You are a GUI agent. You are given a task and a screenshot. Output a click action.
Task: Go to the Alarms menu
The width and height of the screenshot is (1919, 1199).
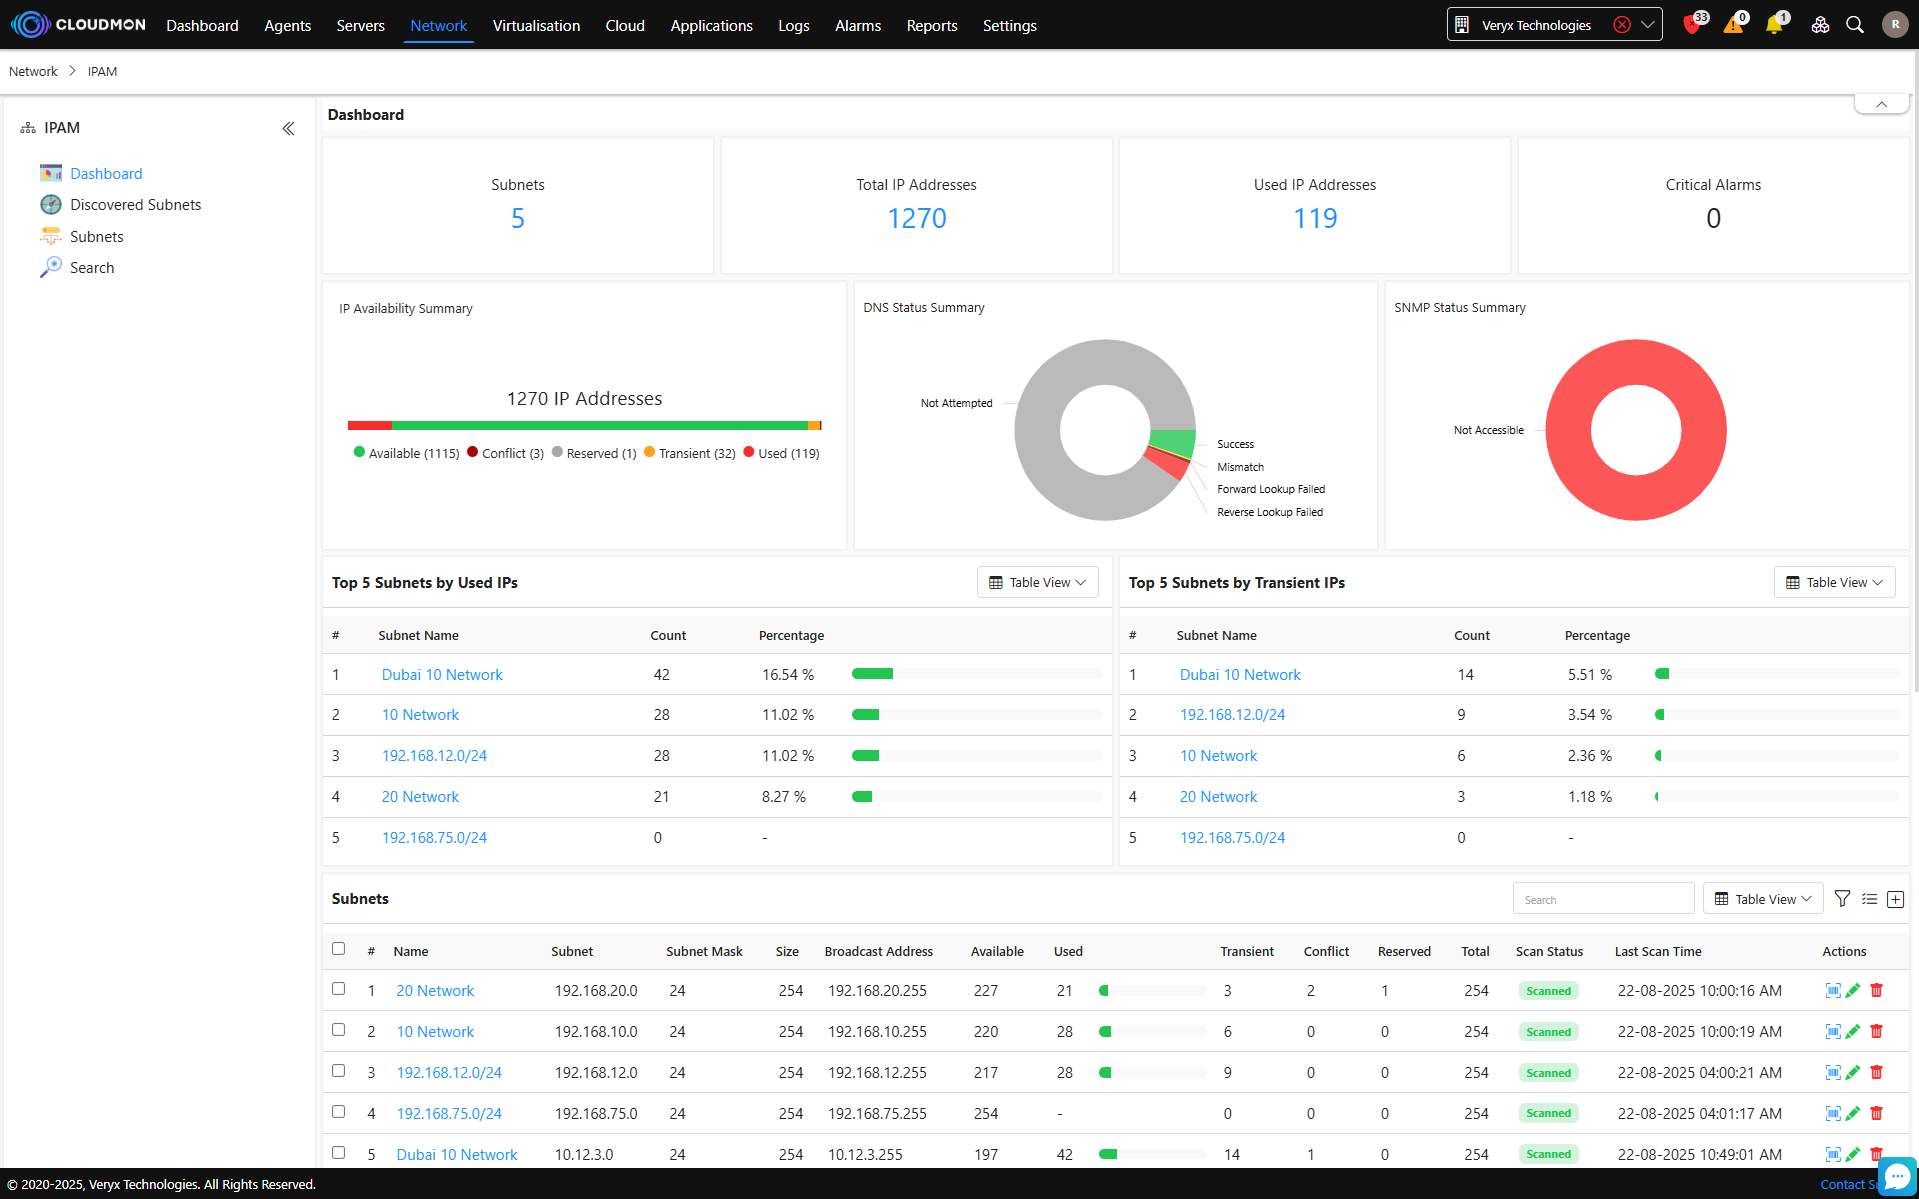(x=857, y=25)
